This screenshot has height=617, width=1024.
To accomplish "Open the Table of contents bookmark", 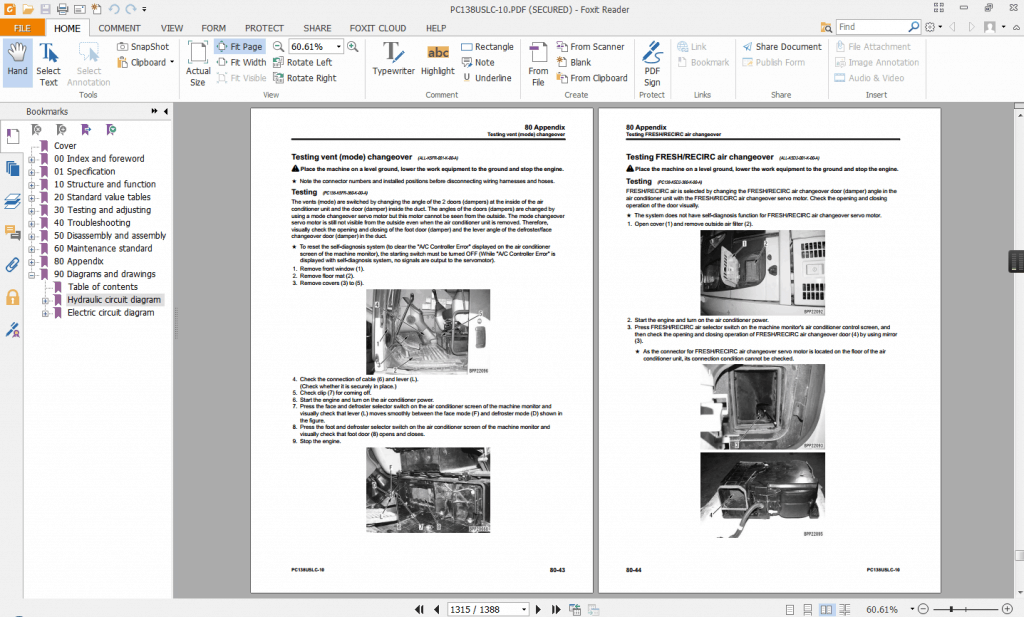I will 103,287.
